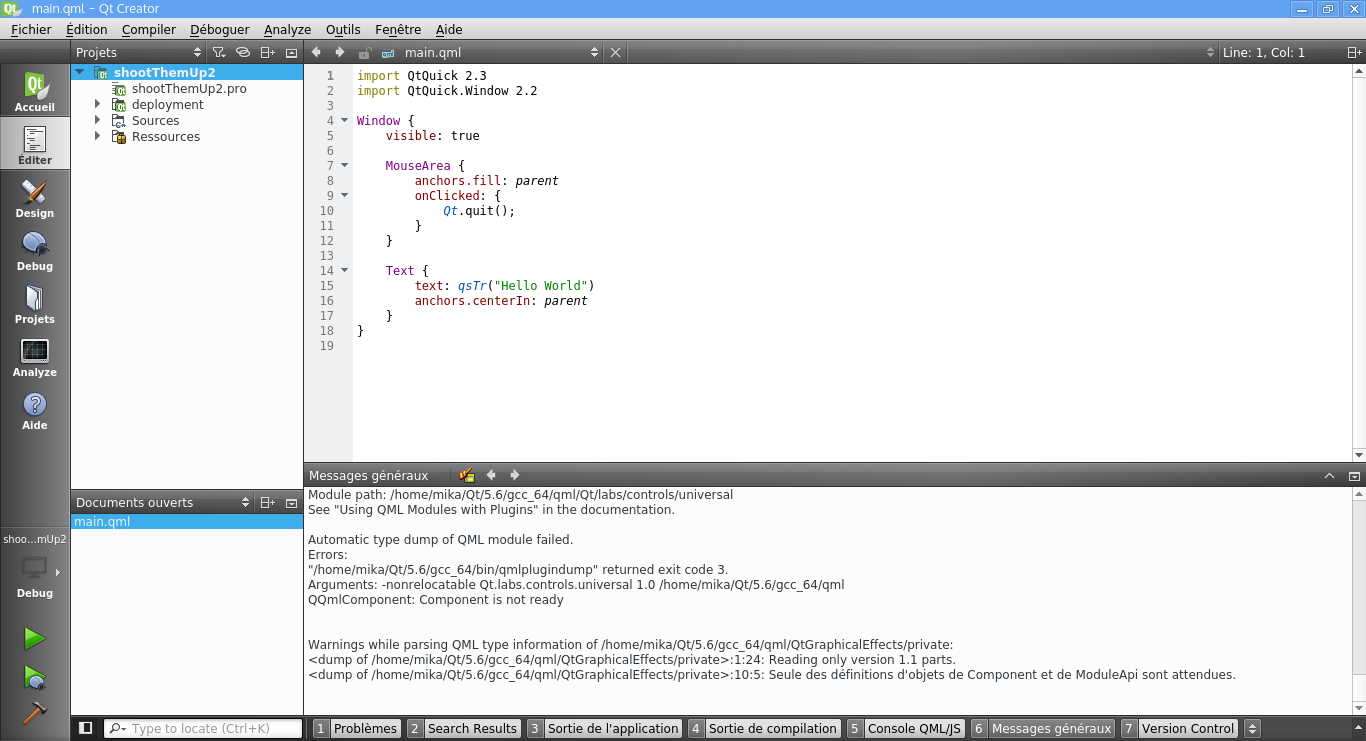Screen dimensions: 1366x741
Task: Open the Aide help mode
Action: click(x=34, y=411)
